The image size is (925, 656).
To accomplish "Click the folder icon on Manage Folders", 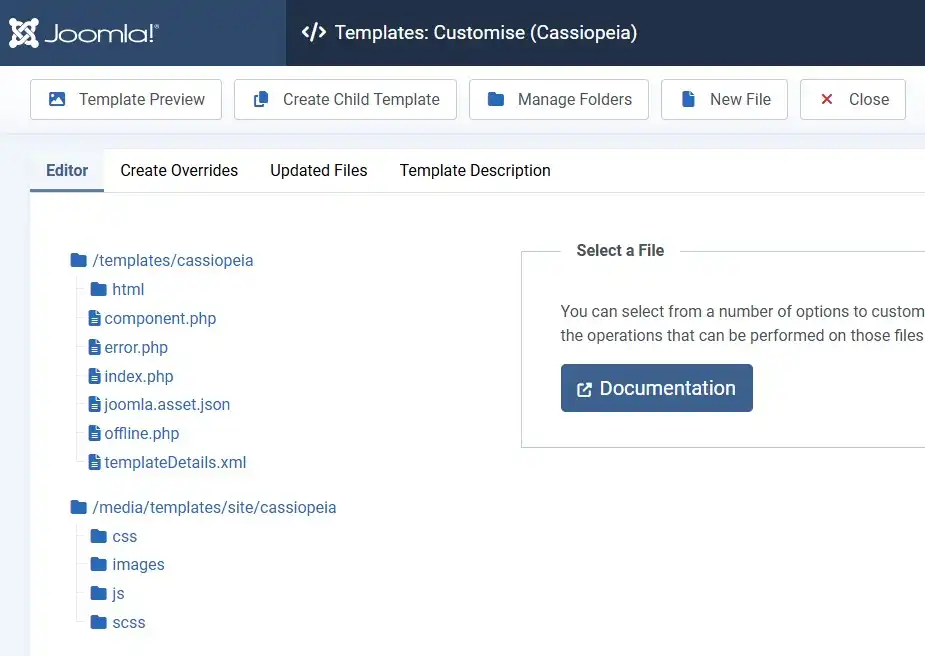I will [x=496, y=99].
